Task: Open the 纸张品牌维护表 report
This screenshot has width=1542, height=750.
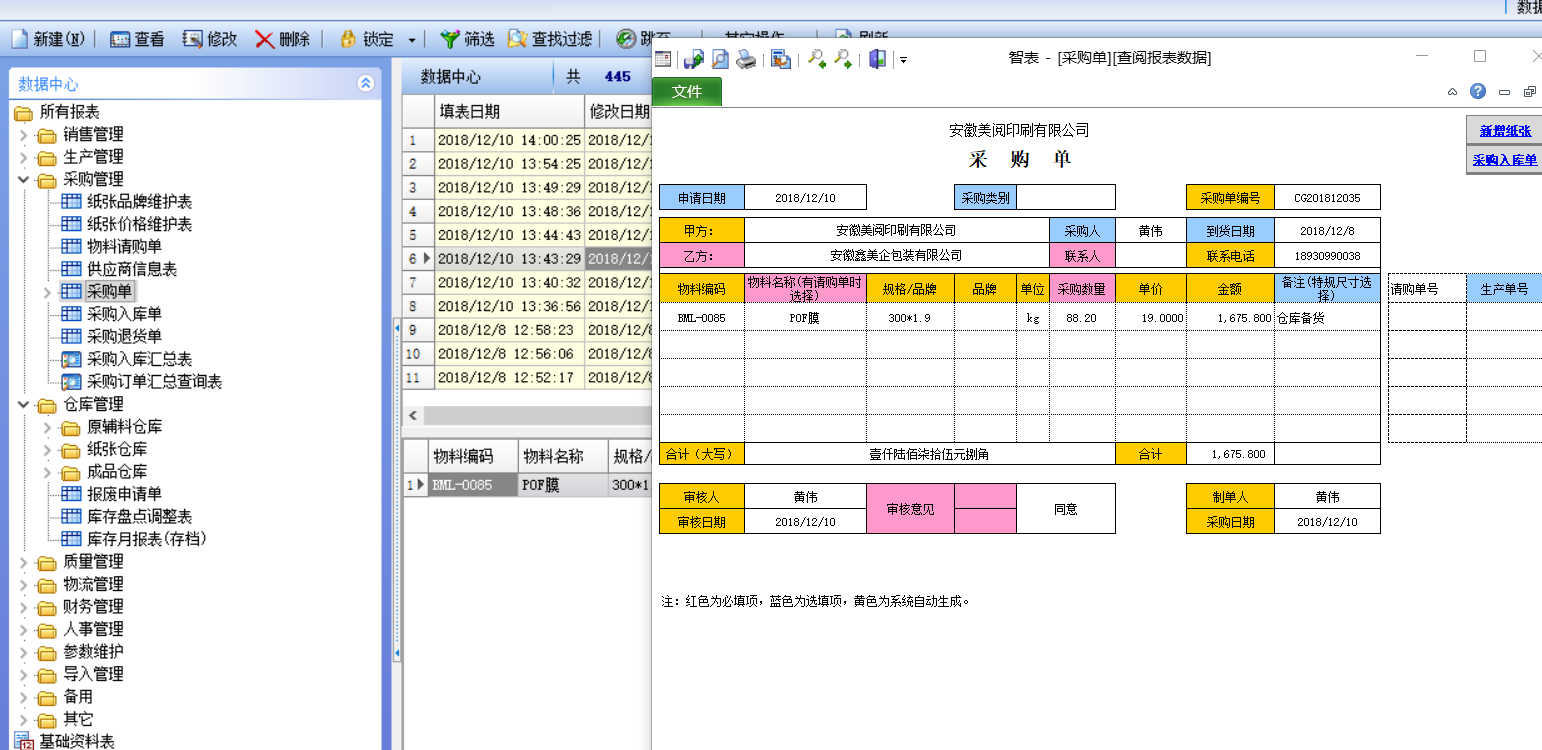Action: pyautogui.click(x=139, y=202)
